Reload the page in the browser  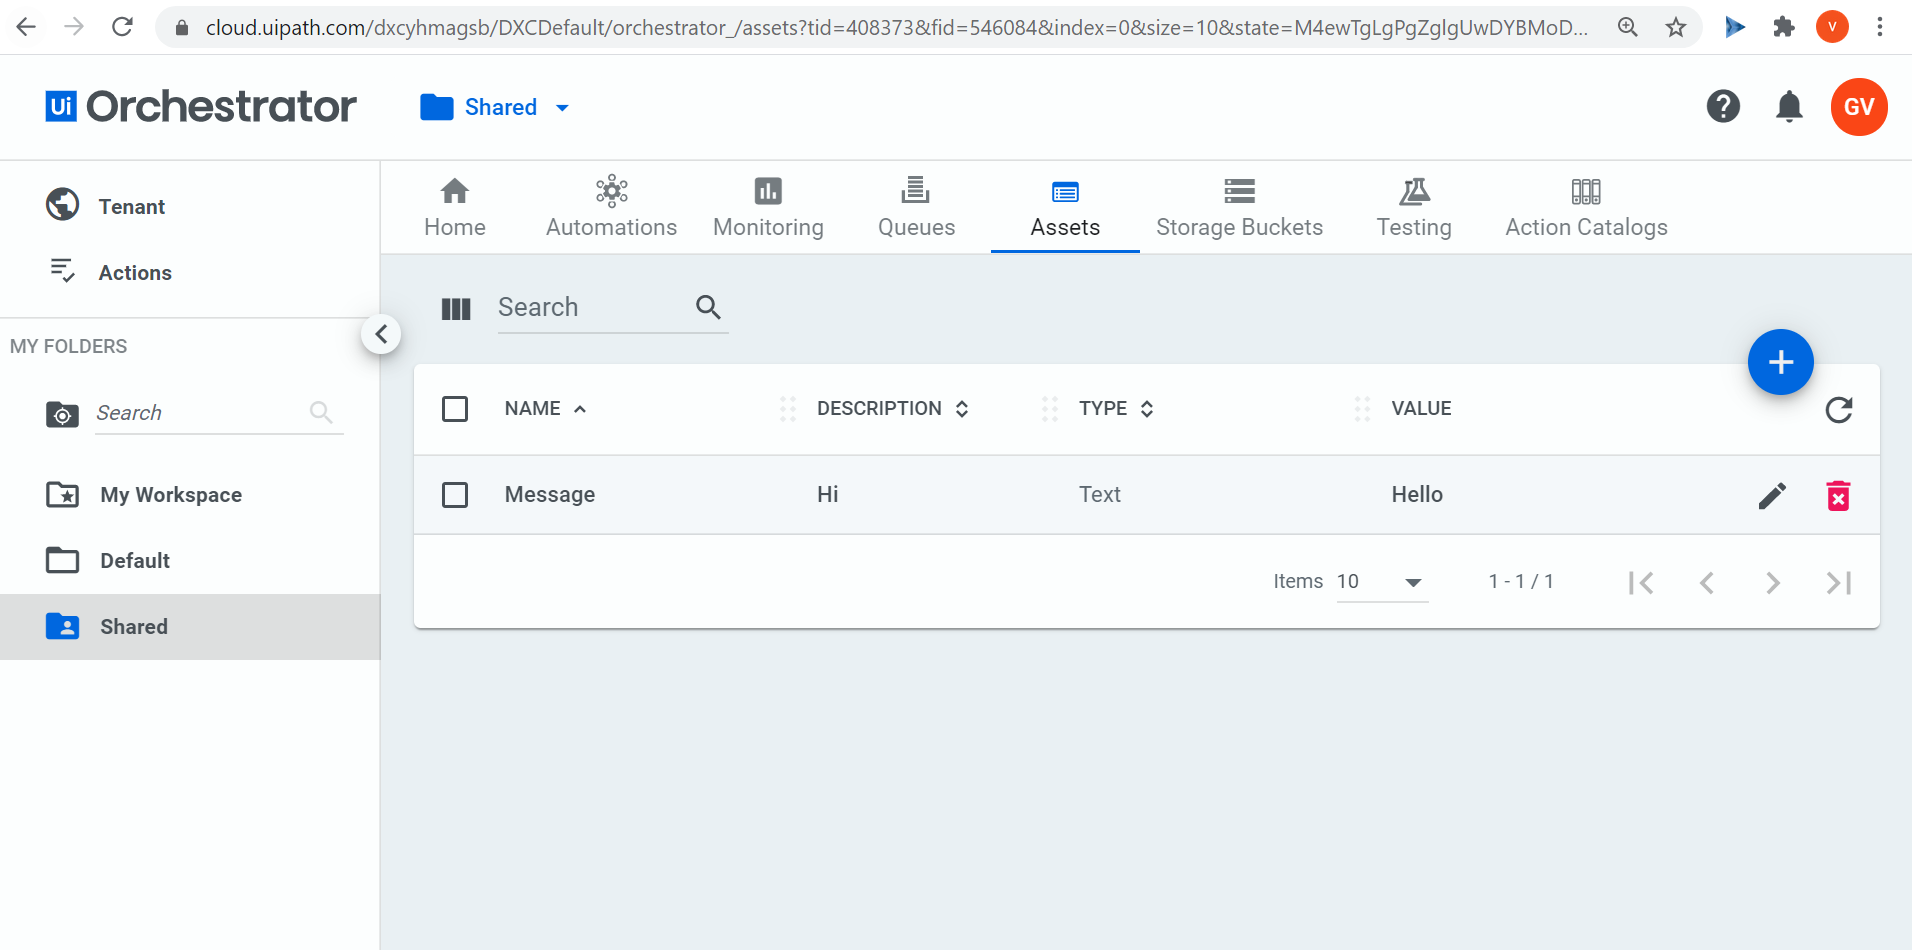(x=122, y=27)
